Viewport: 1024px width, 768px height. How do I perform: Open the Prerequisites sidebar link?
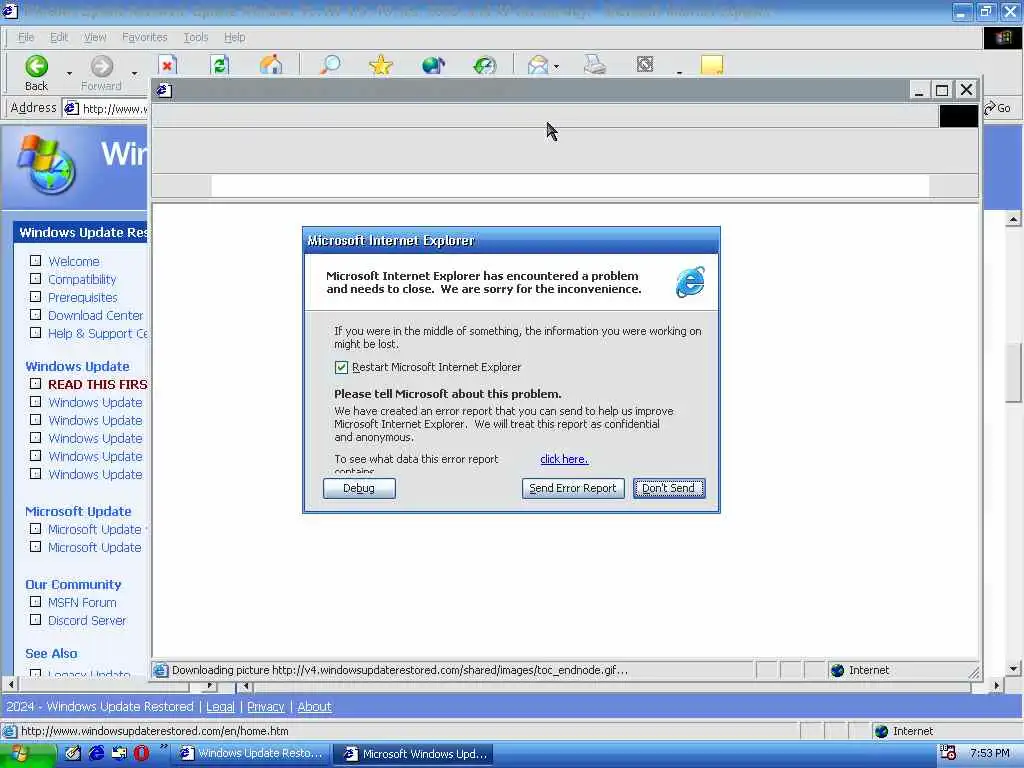[82, 298]
